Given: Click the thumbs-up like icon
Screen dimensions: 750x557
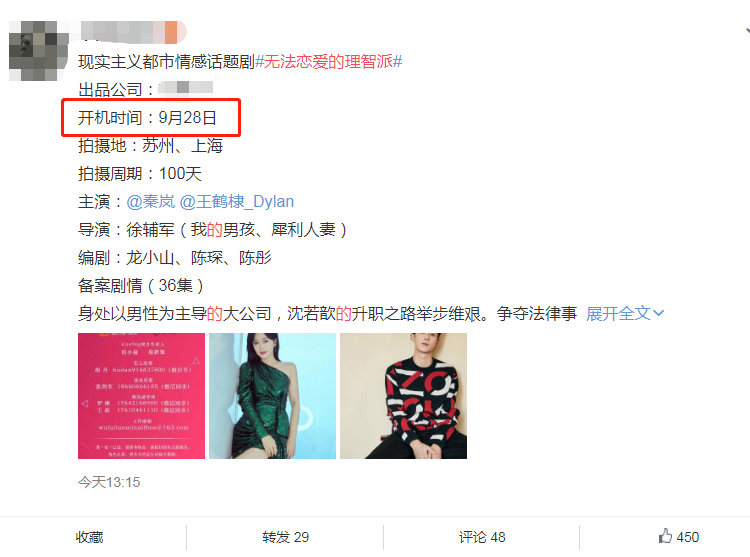Looking at the screenshot, I should tap(665, 535).
